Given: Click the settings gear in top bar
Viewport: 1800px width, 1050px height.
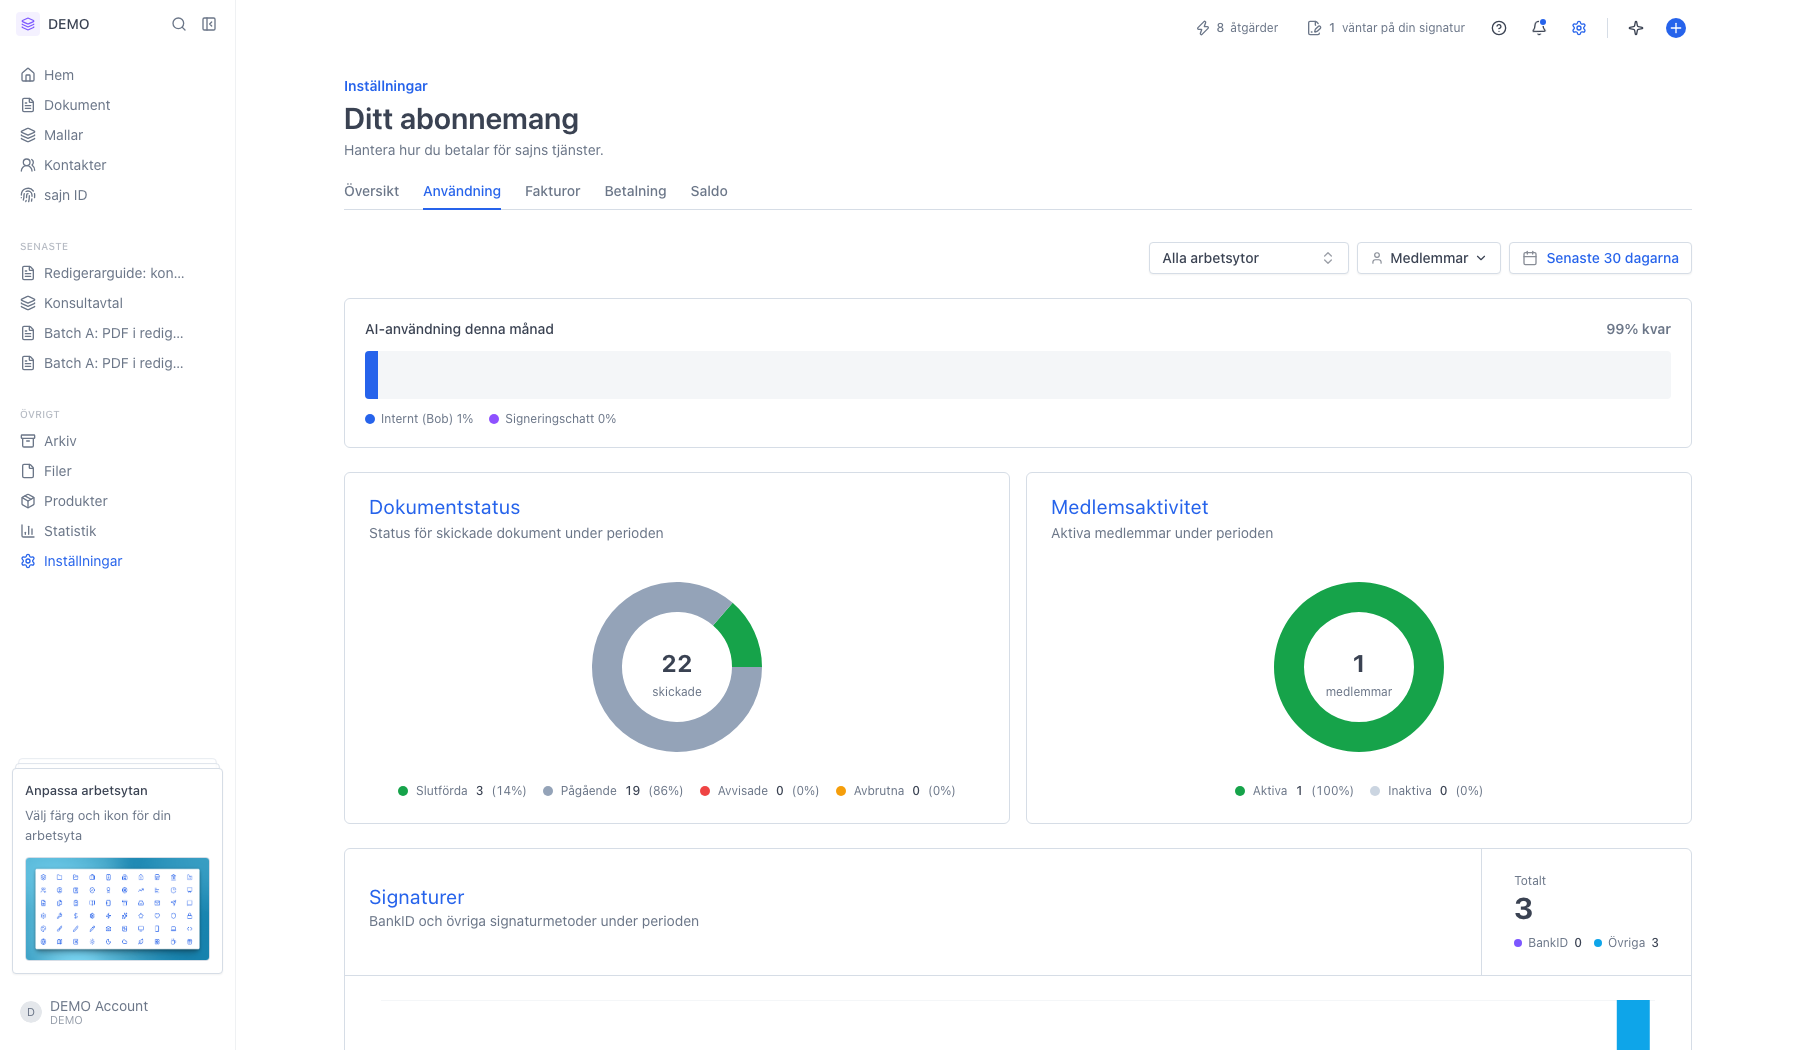Looking at the screenshot, I should tap(1579, 28).
